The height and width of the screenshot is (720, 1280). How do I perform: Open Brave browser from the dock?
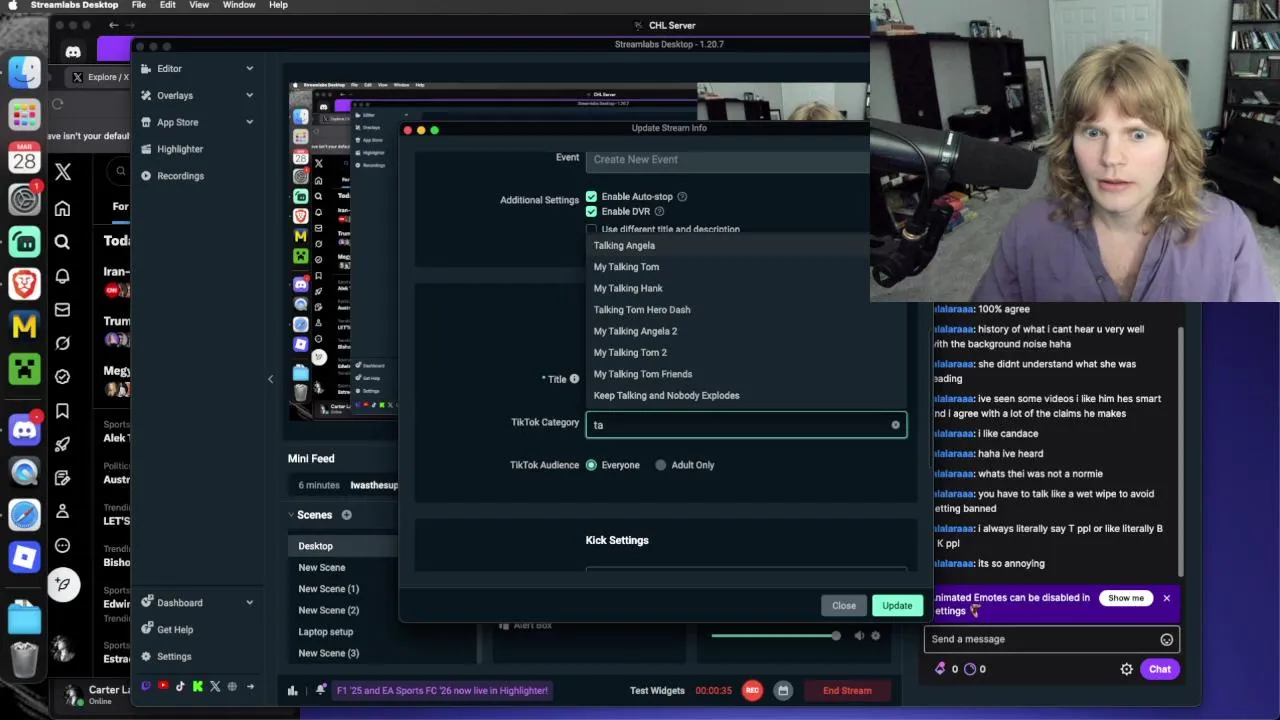tap(24, 284)
